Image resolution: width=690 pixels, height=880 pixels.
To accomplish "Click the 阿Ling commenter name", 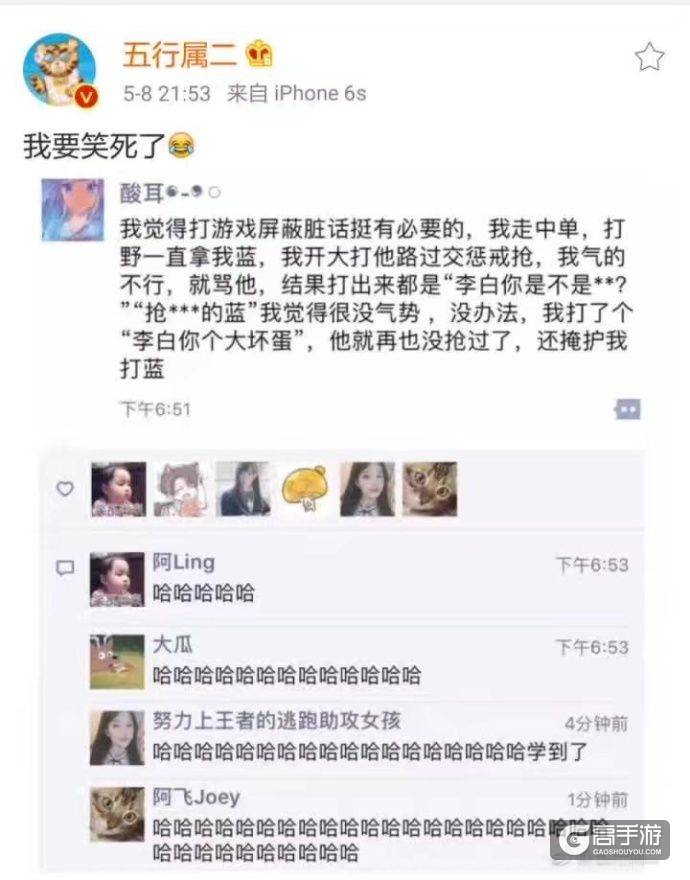I will point(184,562).
